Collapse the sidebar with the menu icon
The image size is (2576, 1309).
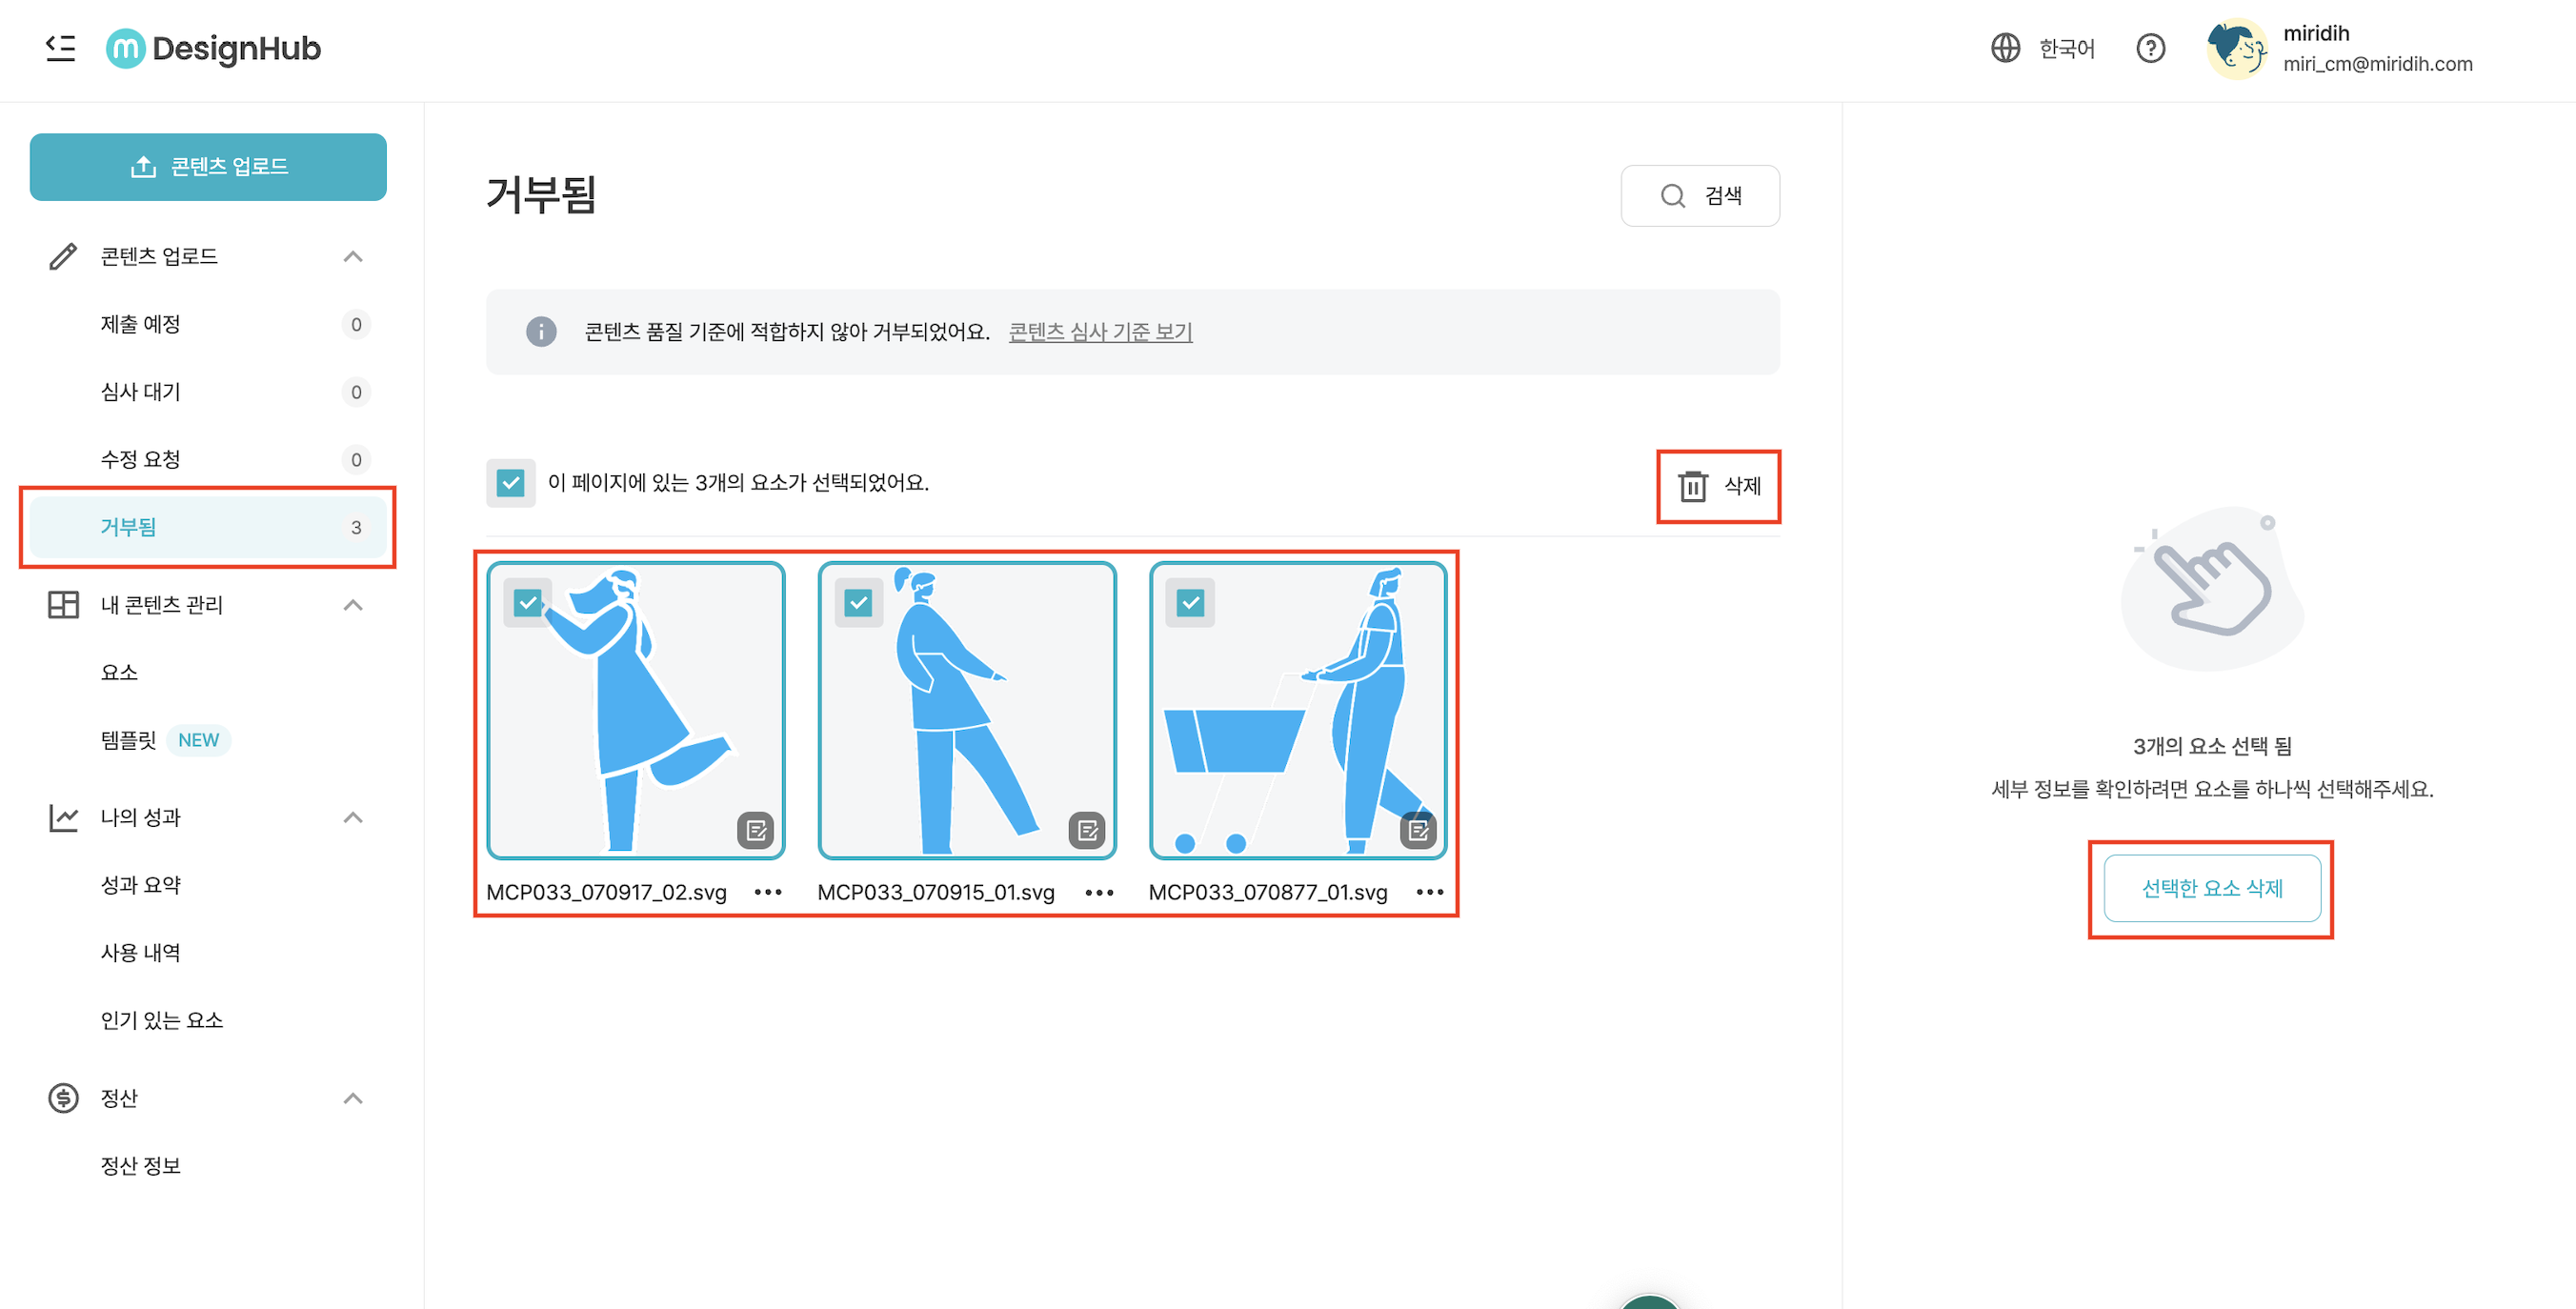pyautogui.click(x=60, y=48)
